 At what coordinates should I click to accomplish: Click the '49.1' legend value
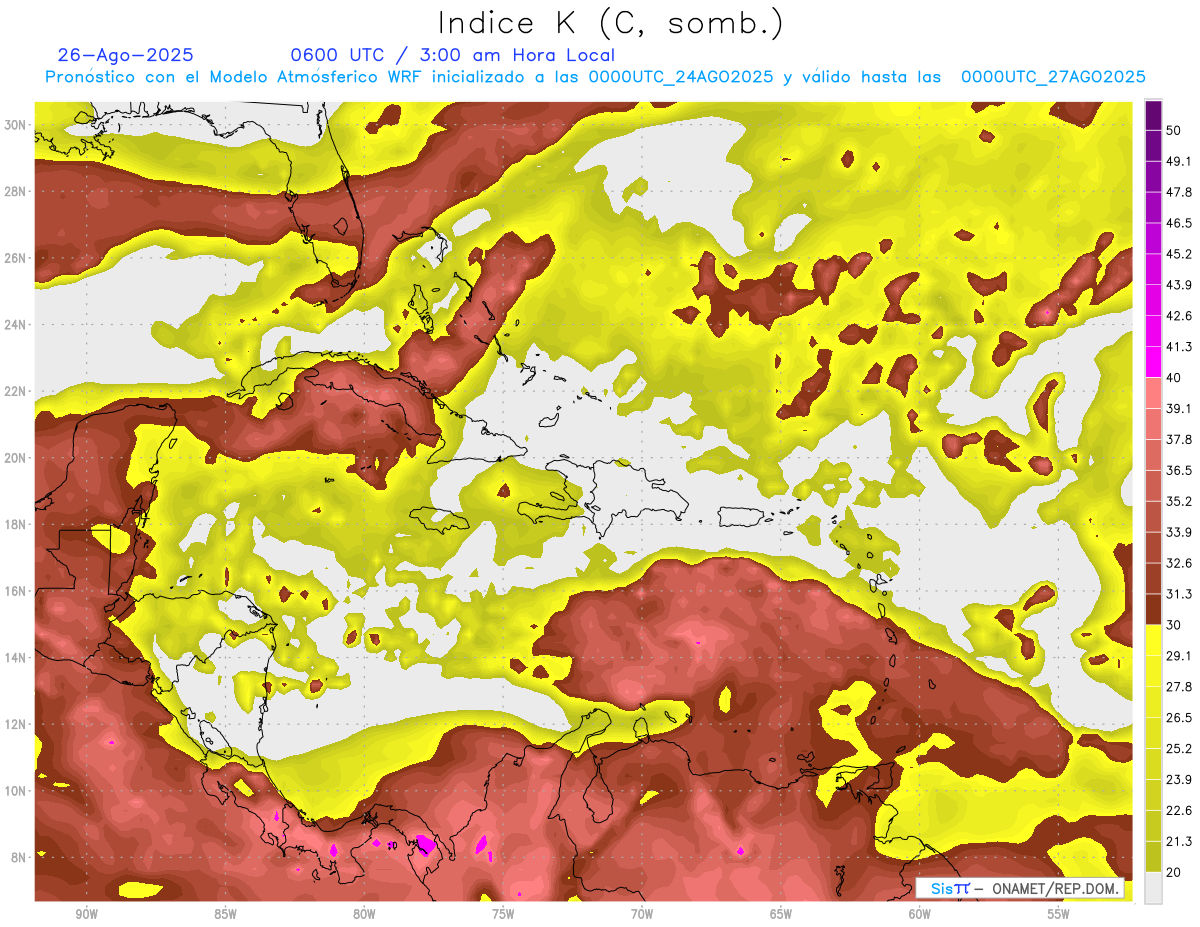[1179, 162]
